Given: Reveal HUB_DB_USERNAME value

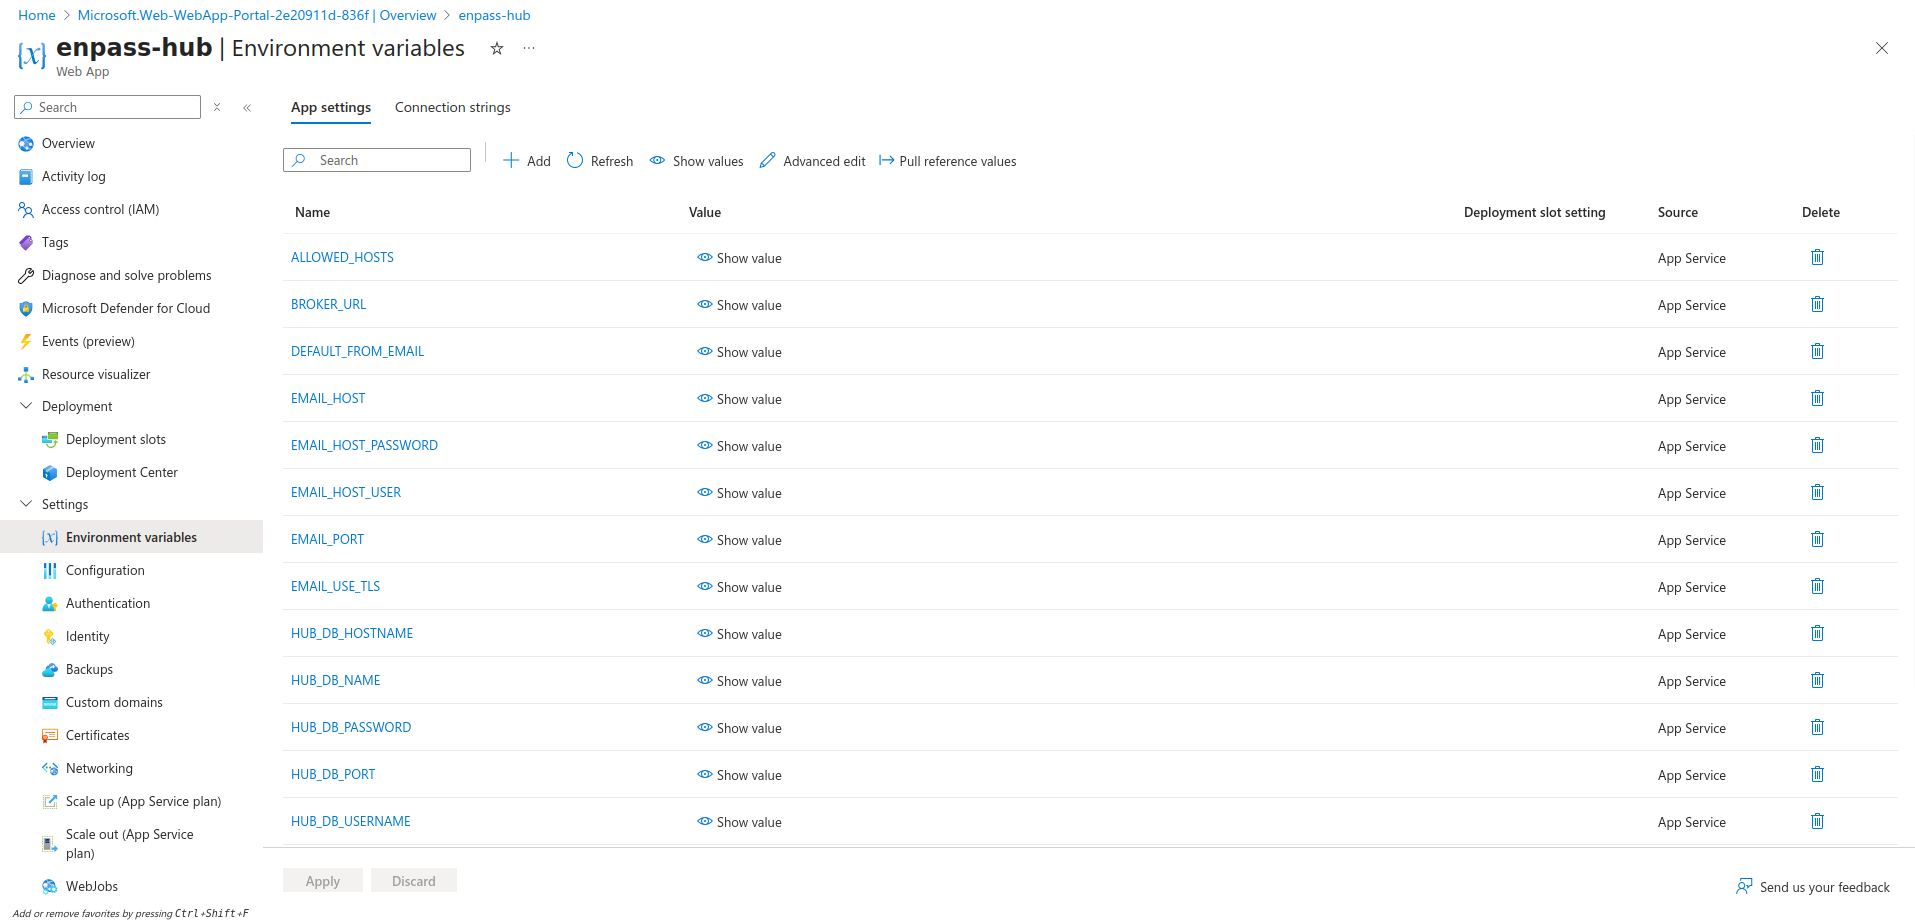Looking at the screenshot, I should (x=739, y=822).
